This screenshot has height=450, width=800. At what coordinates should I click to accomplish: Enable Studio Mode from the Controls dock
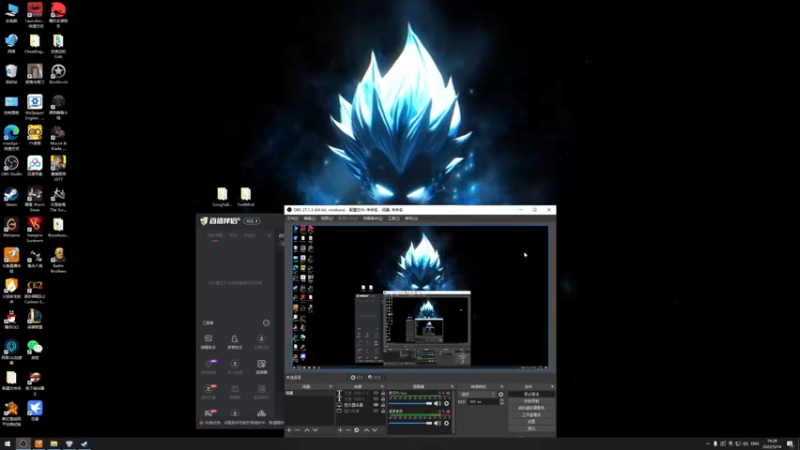531,415
